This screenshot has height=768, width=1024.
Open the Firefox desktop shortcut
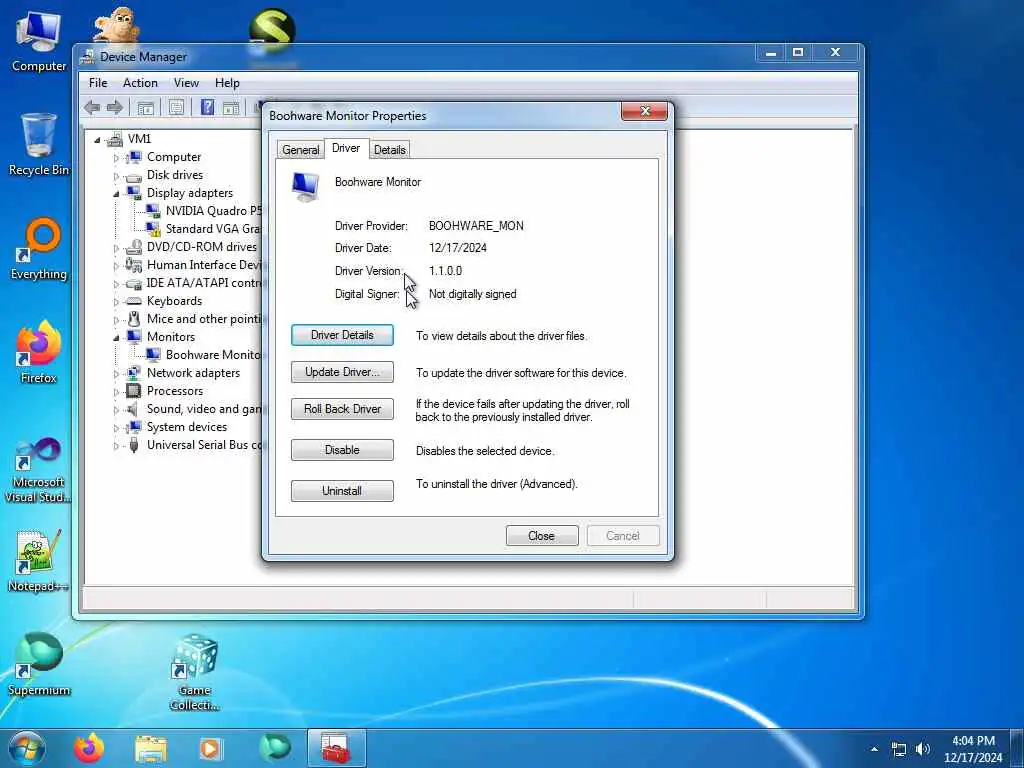coord(39,353)
